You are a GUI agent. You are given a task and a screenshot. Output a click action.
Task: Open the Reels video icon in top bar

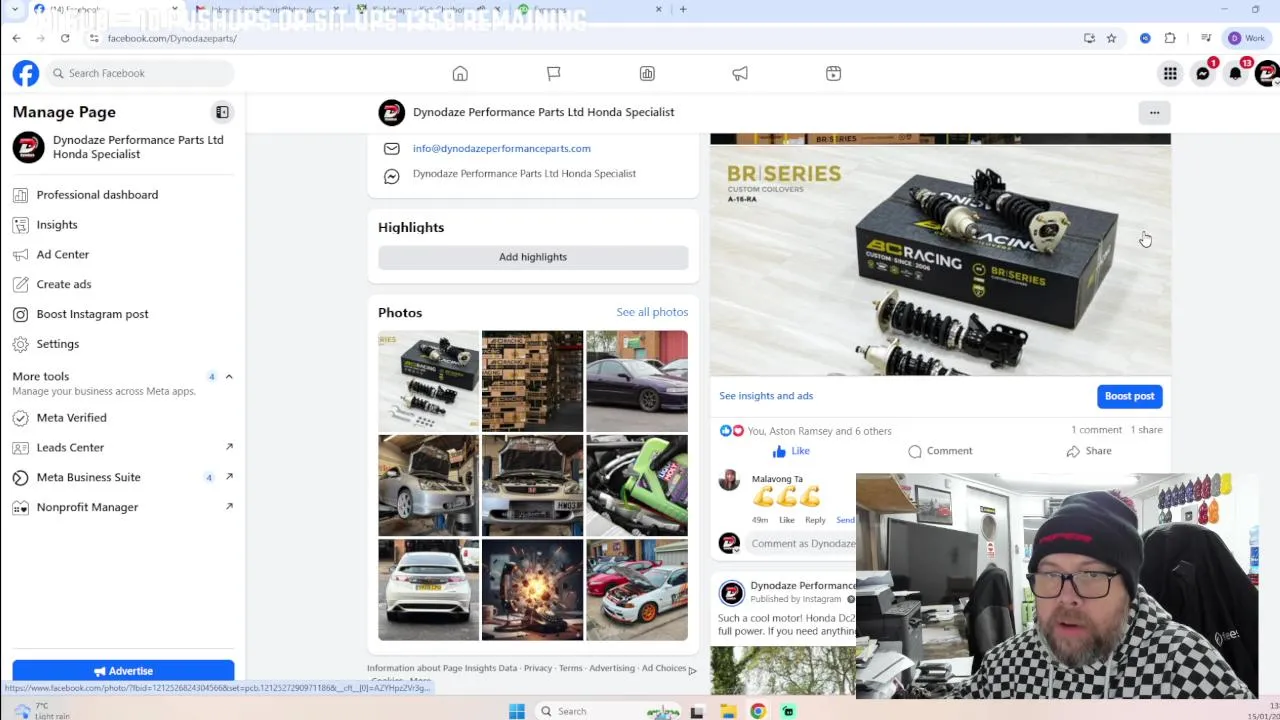(833, 73)
